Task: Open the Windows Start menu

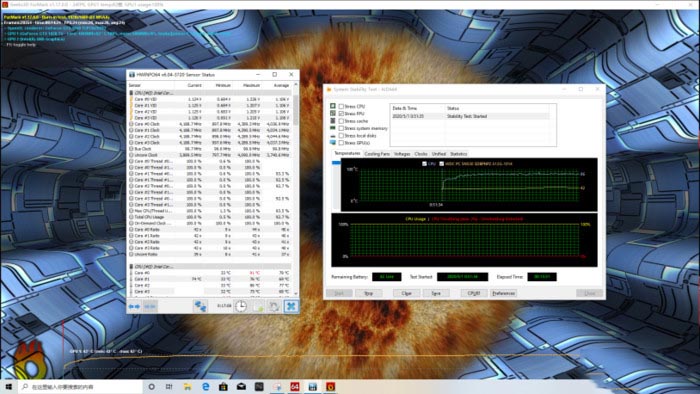Action: point(8,386)
